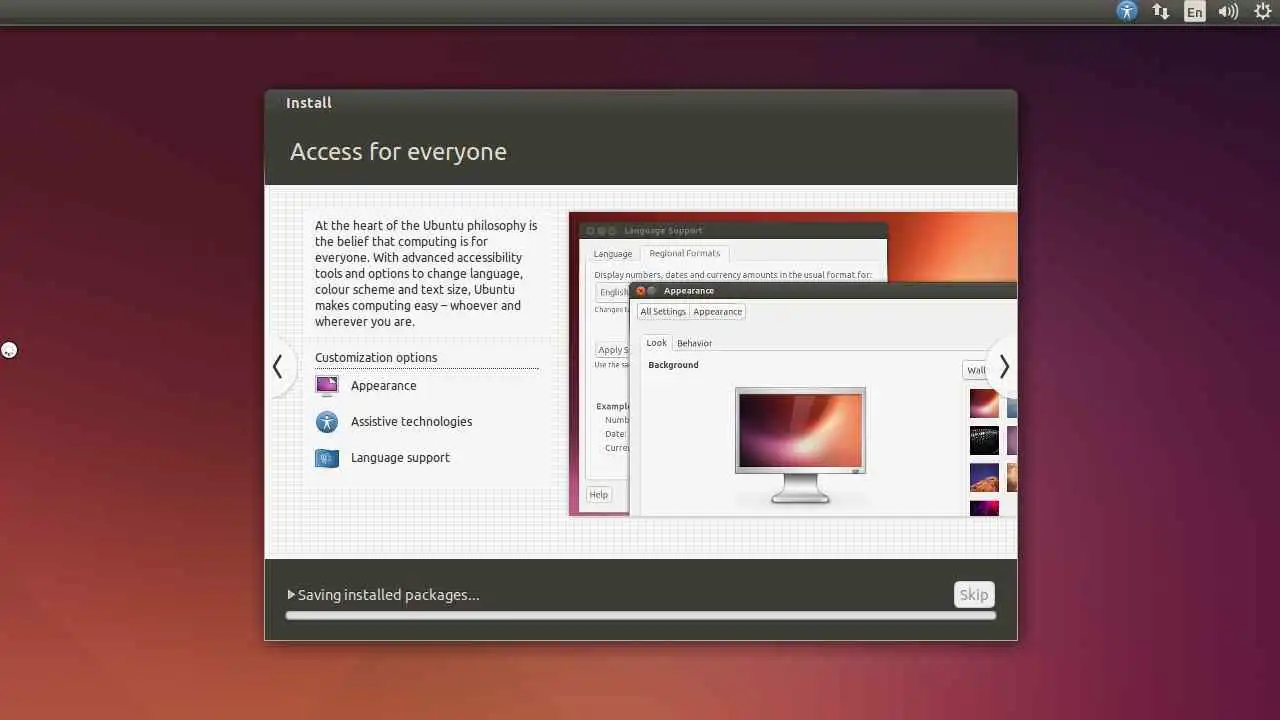This screenshot has width=1280, height=720.
Task: Open the system gear menu
Action: [1262, 11]
